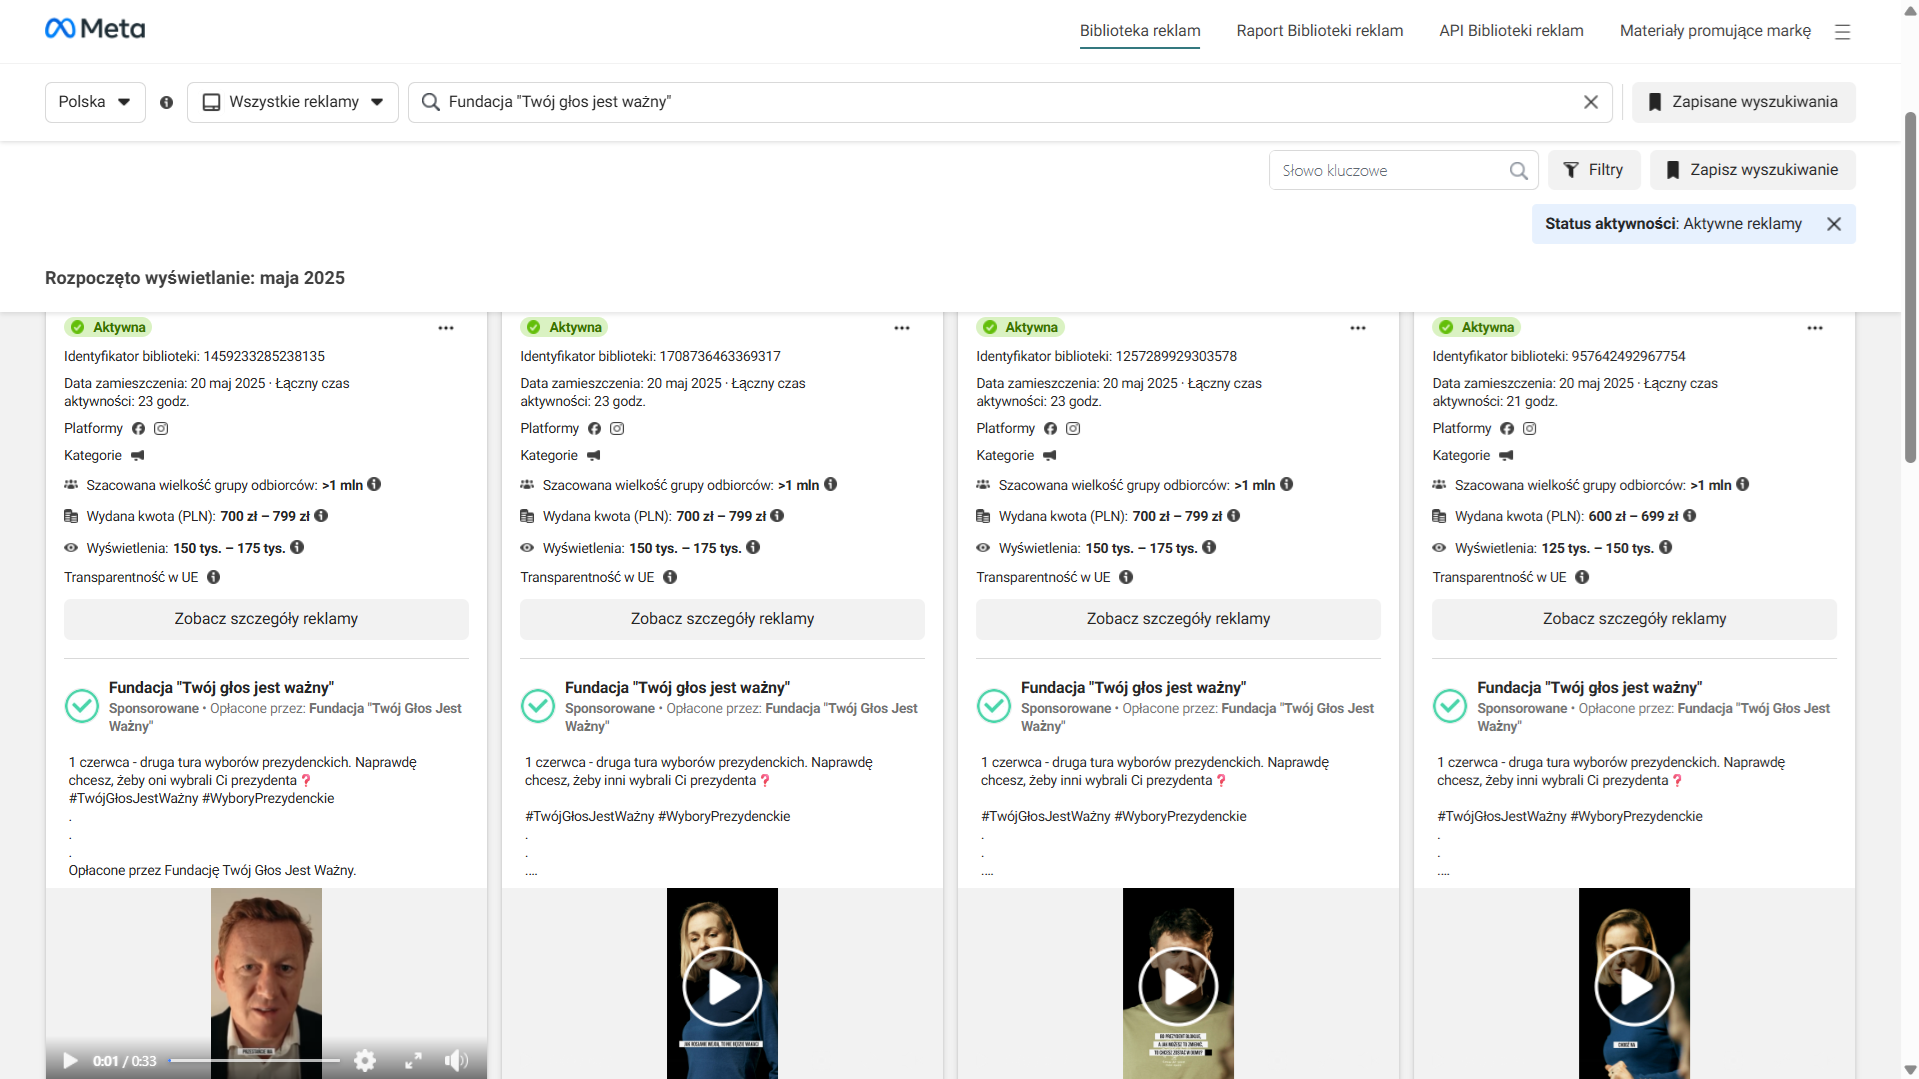Open API Biblioteki reklam tab
The height and width of the screenshot is (1079, 1919).
[1511, 31]
